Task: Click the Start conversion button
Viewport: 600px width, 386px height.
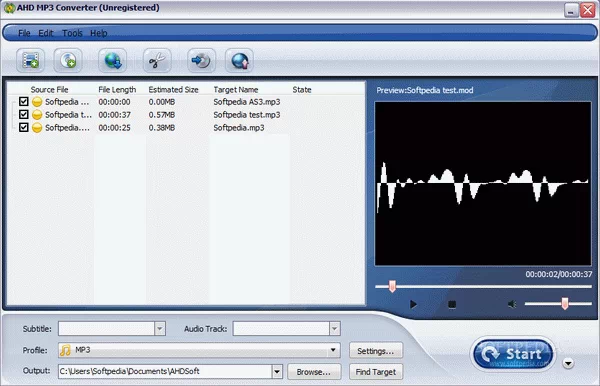Action: click(x=513, y=354)
